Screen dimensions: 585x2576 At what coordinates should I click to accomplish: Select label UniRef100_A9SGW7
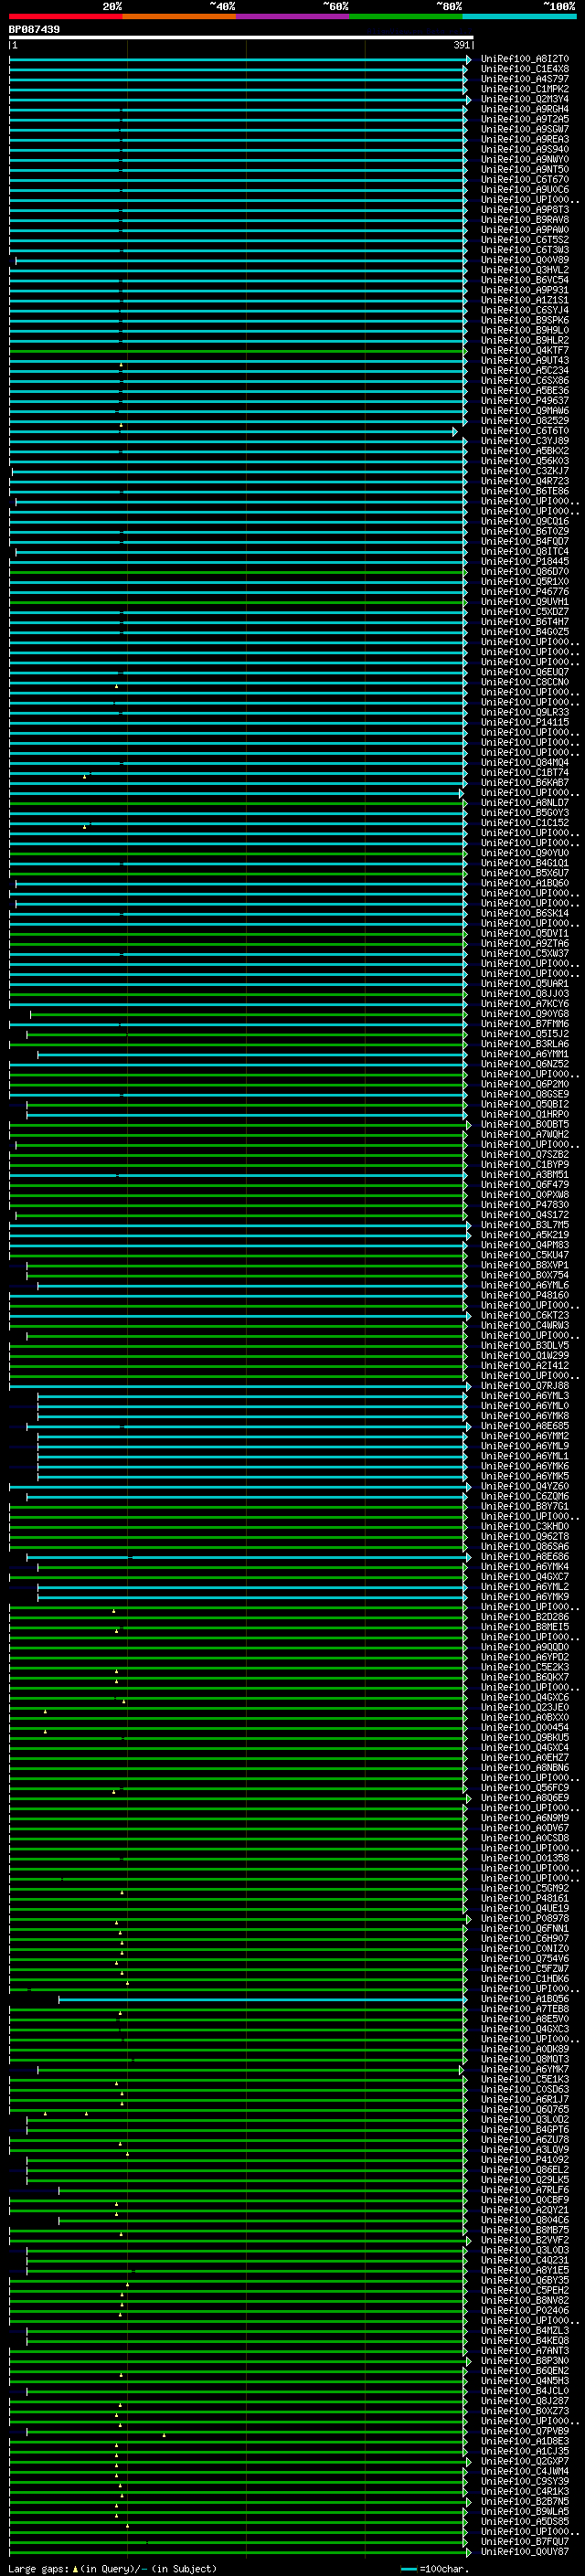pyautogui.click(x=525, y=129)
